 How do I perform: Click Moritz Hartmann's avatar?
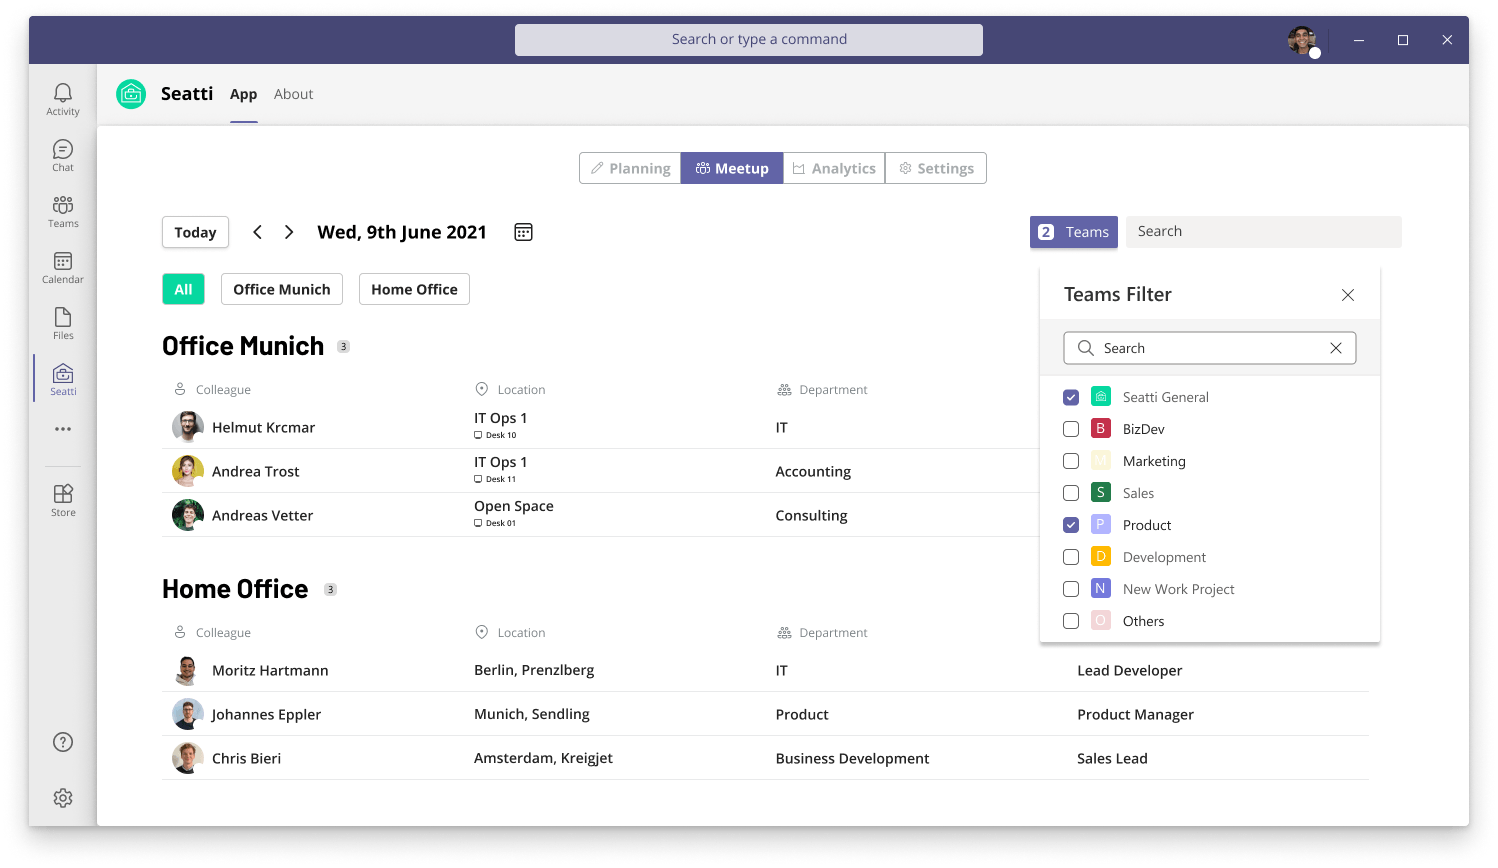[188, 670]
